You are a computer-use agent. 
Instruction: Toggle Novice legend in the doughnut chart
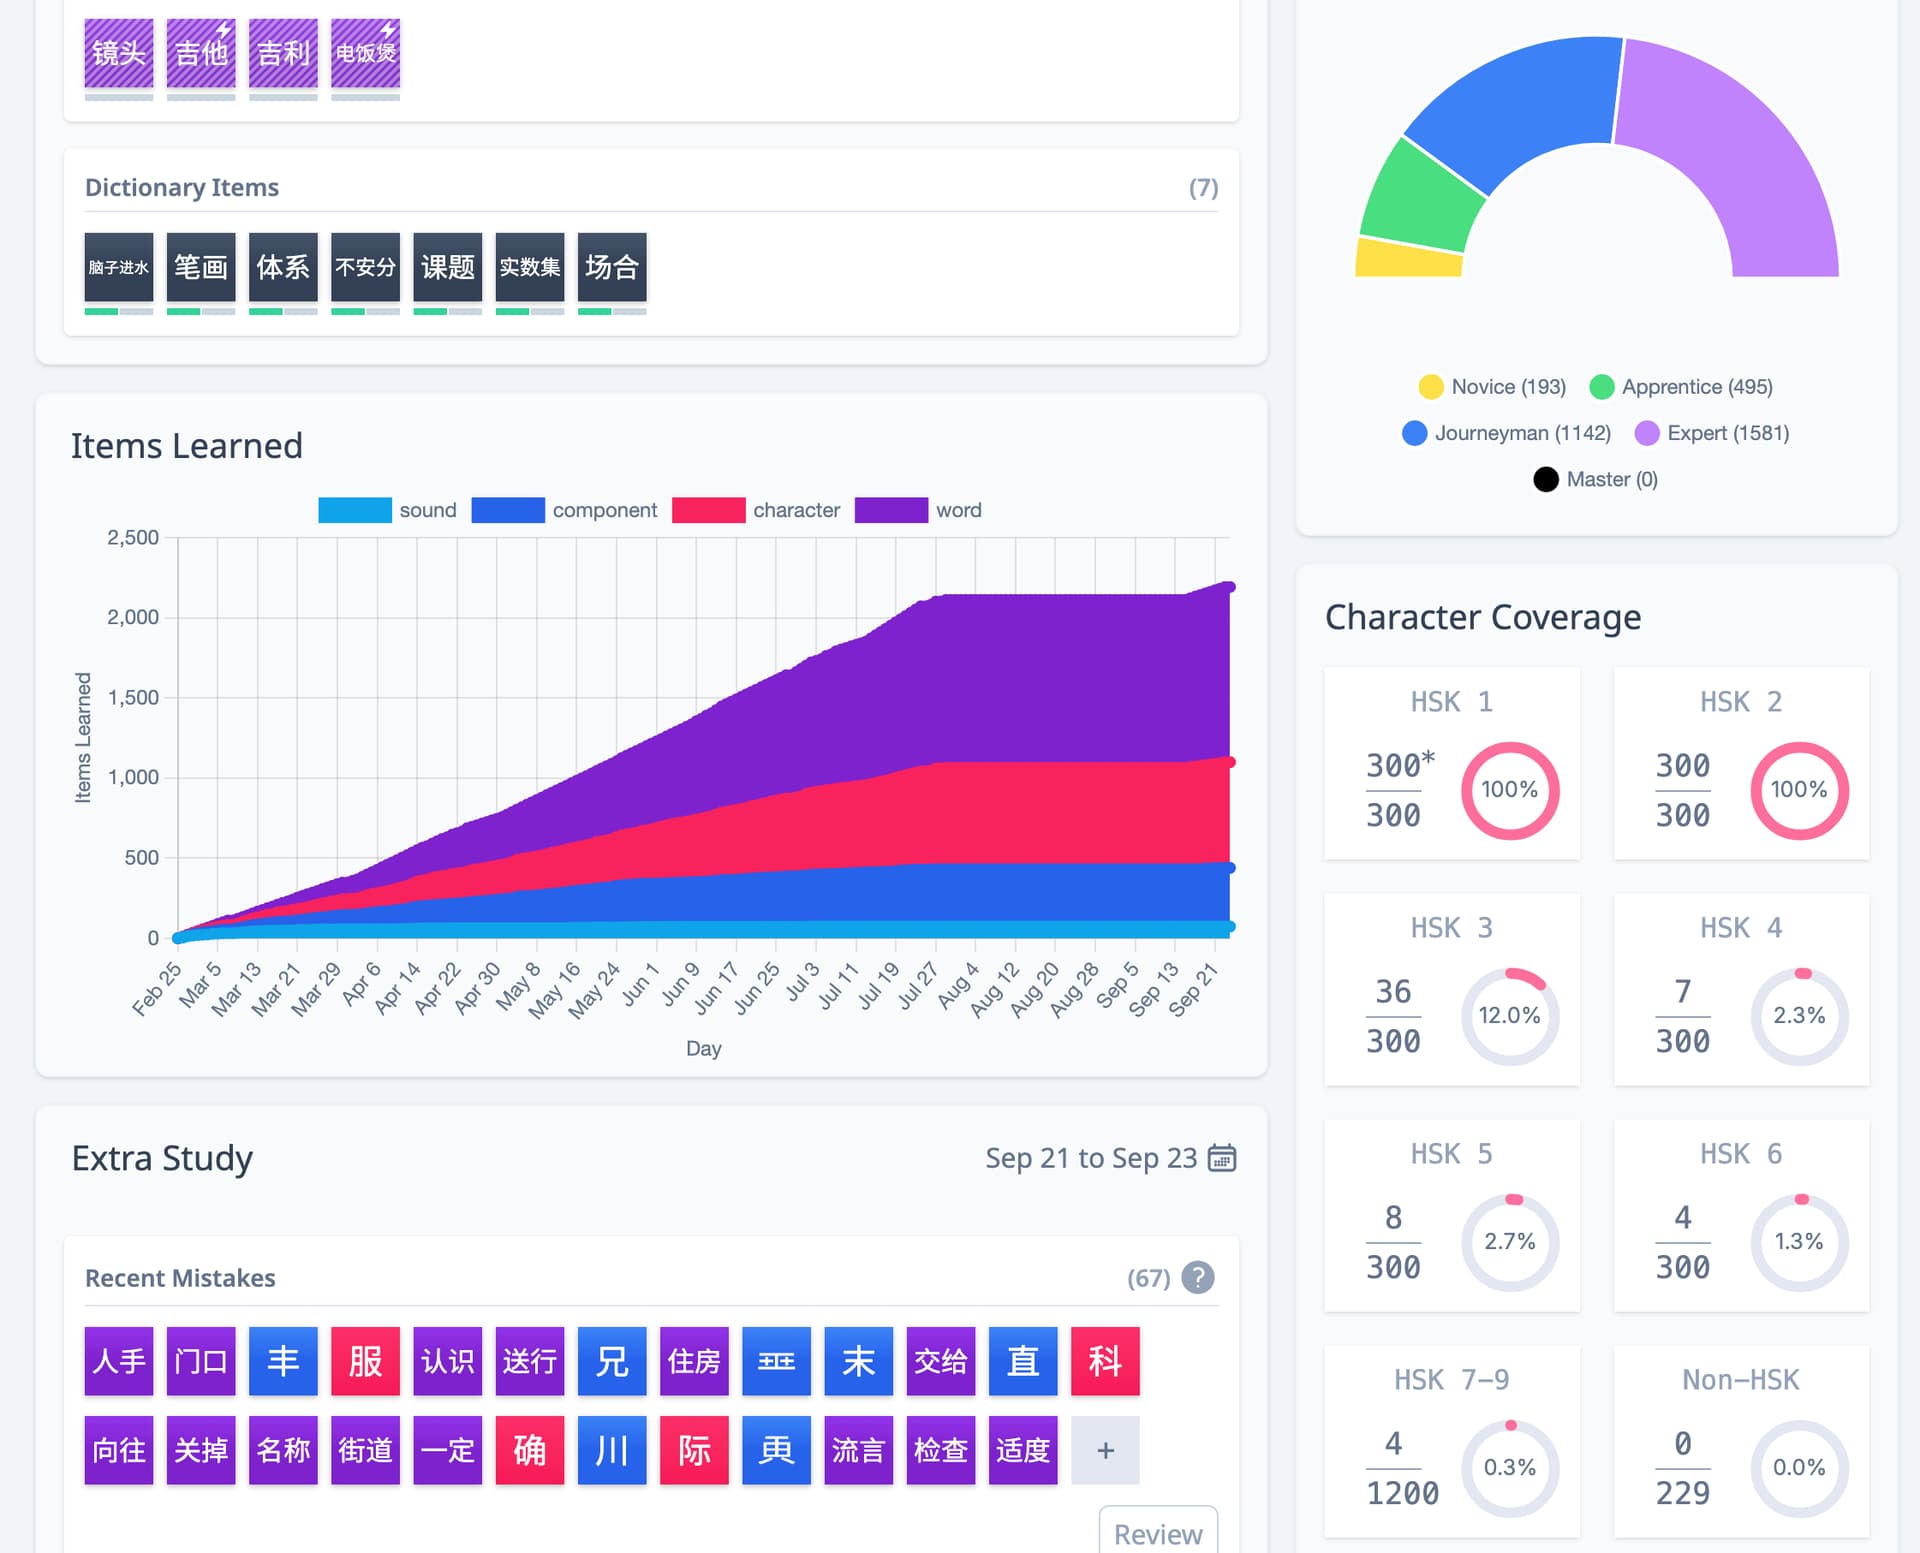pos(1491,387)
